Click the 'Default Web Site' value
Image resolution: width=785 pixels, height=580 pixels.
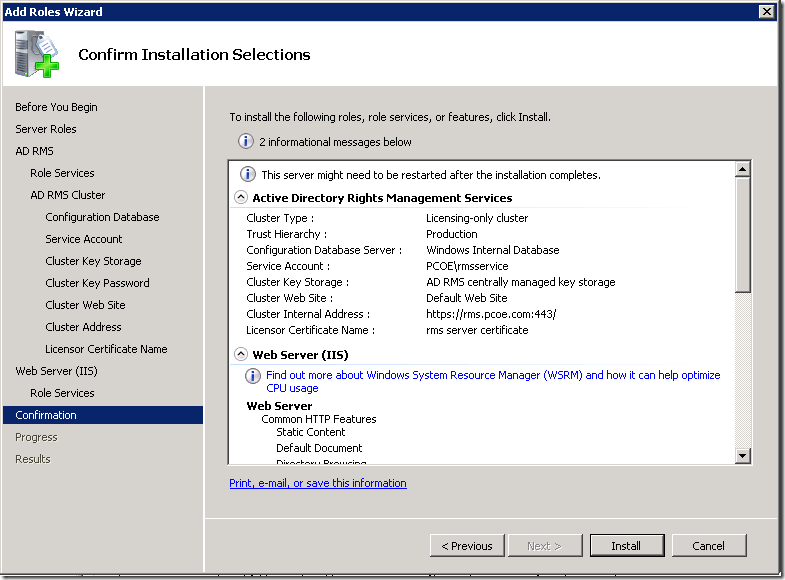pos(467,298)
